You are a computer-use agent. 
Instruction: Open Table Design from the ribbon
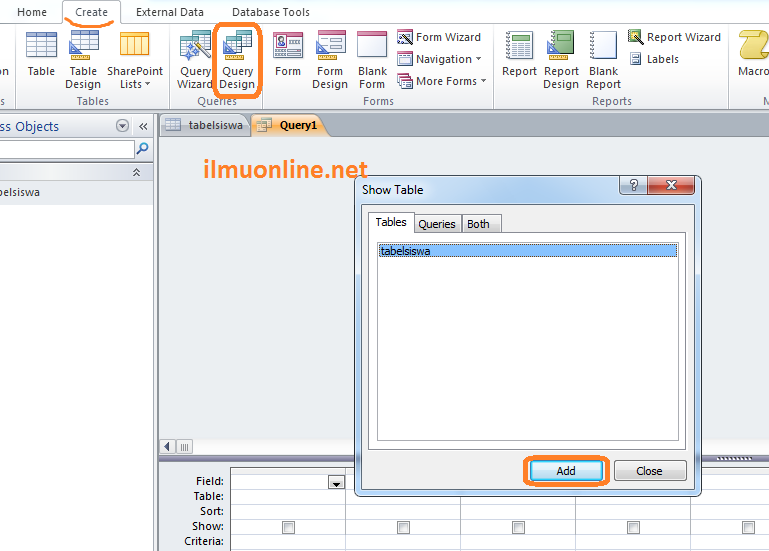pyautogui.click(x=83, y=59)
